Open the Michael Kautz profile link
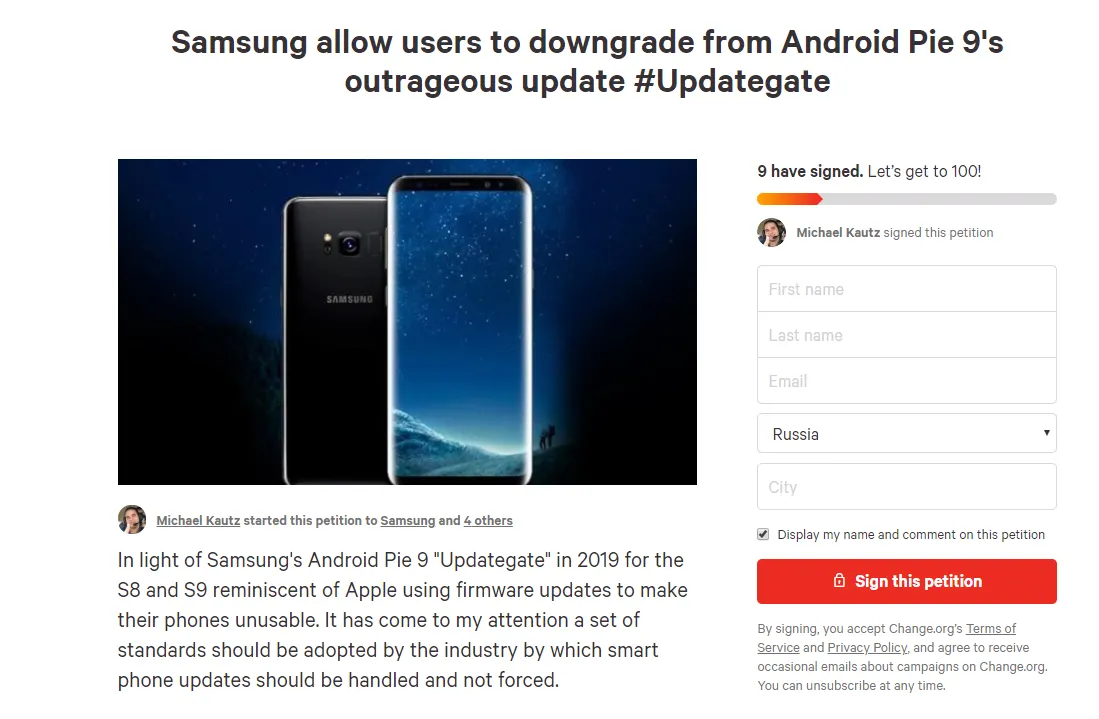The image size is (1099, 719). click(198, 521)
